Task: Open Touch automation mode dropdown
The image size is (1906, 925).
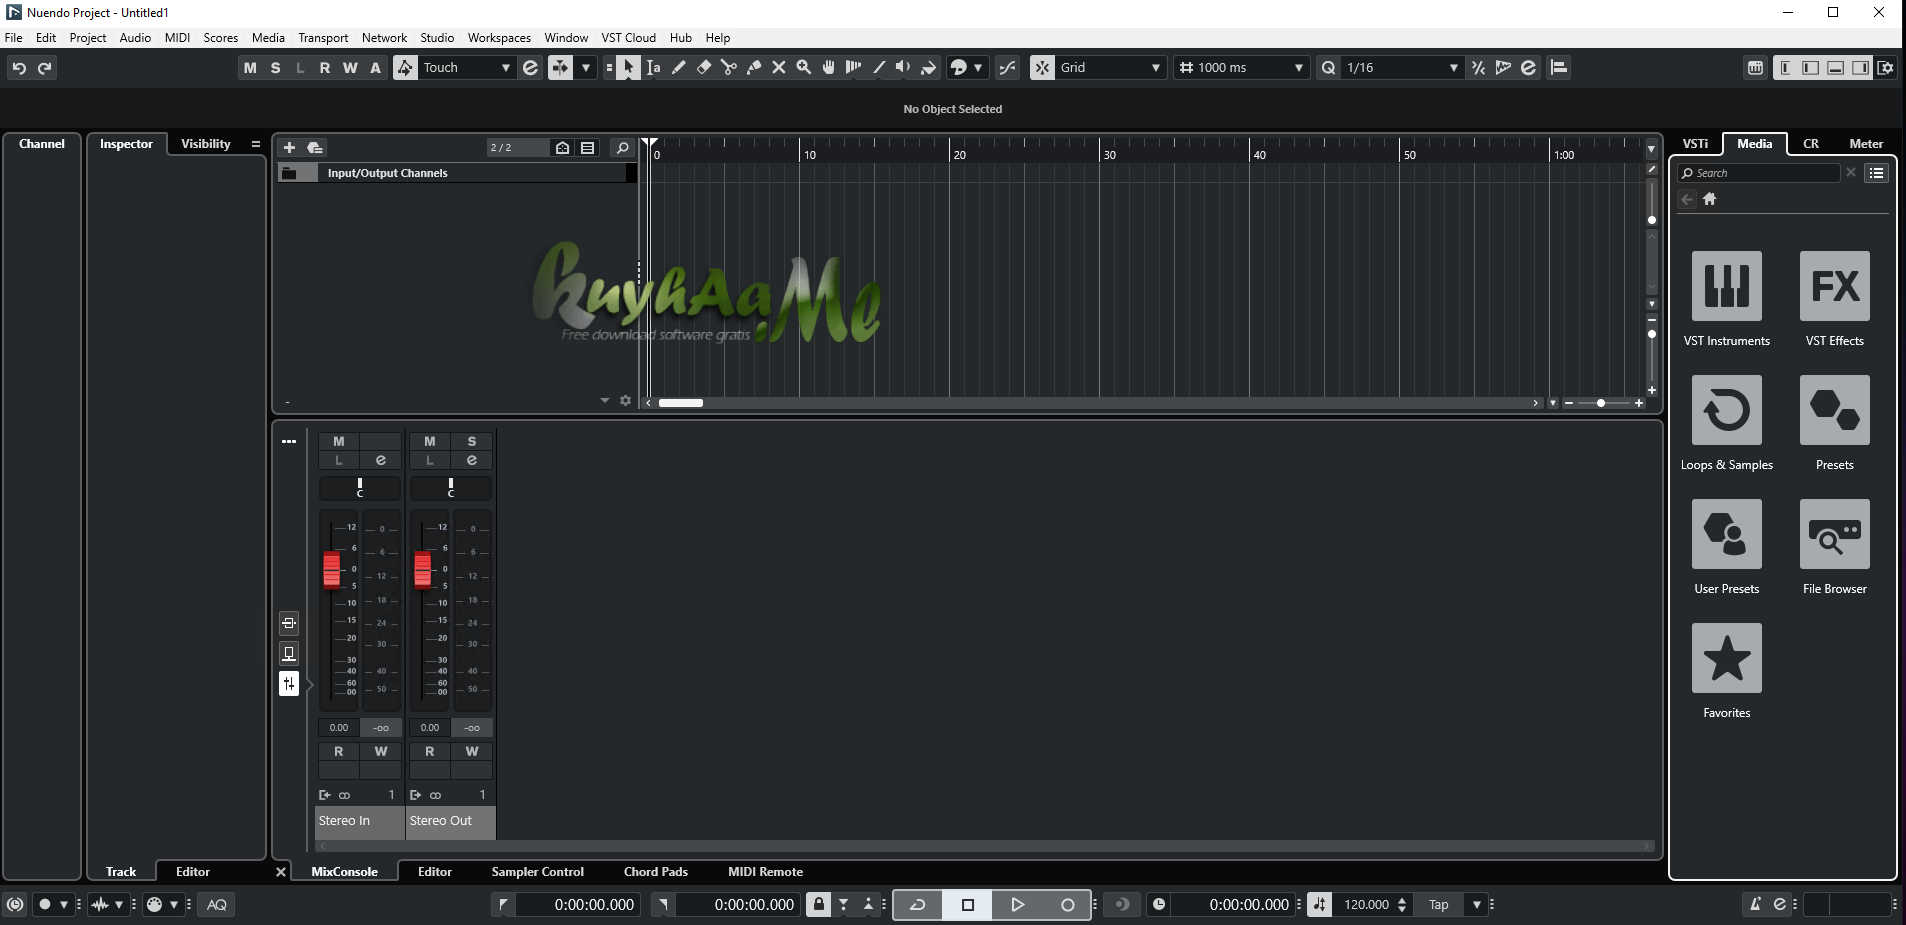Action: click(467, 67)
